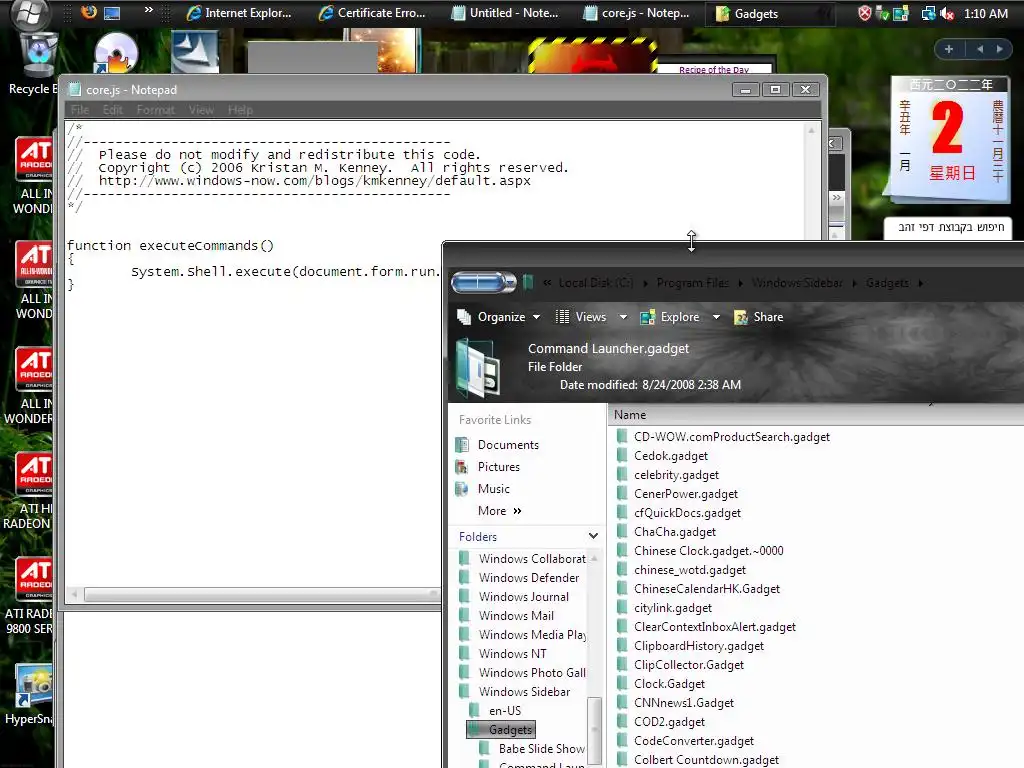Click the Show Desktop quick launch icon
This screenshot has height=768, width=1024.
[x=112, y=13]
